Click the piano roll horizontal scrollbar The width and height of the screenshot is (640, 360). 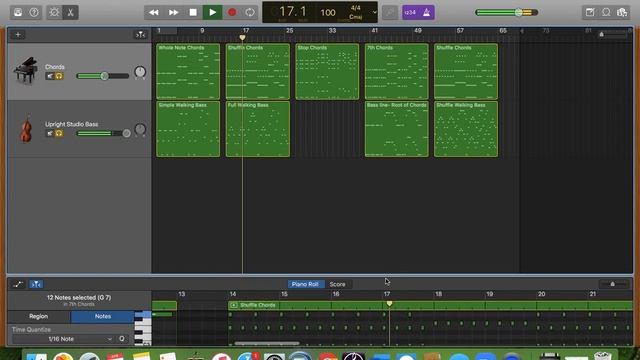[x=267, y=344]
